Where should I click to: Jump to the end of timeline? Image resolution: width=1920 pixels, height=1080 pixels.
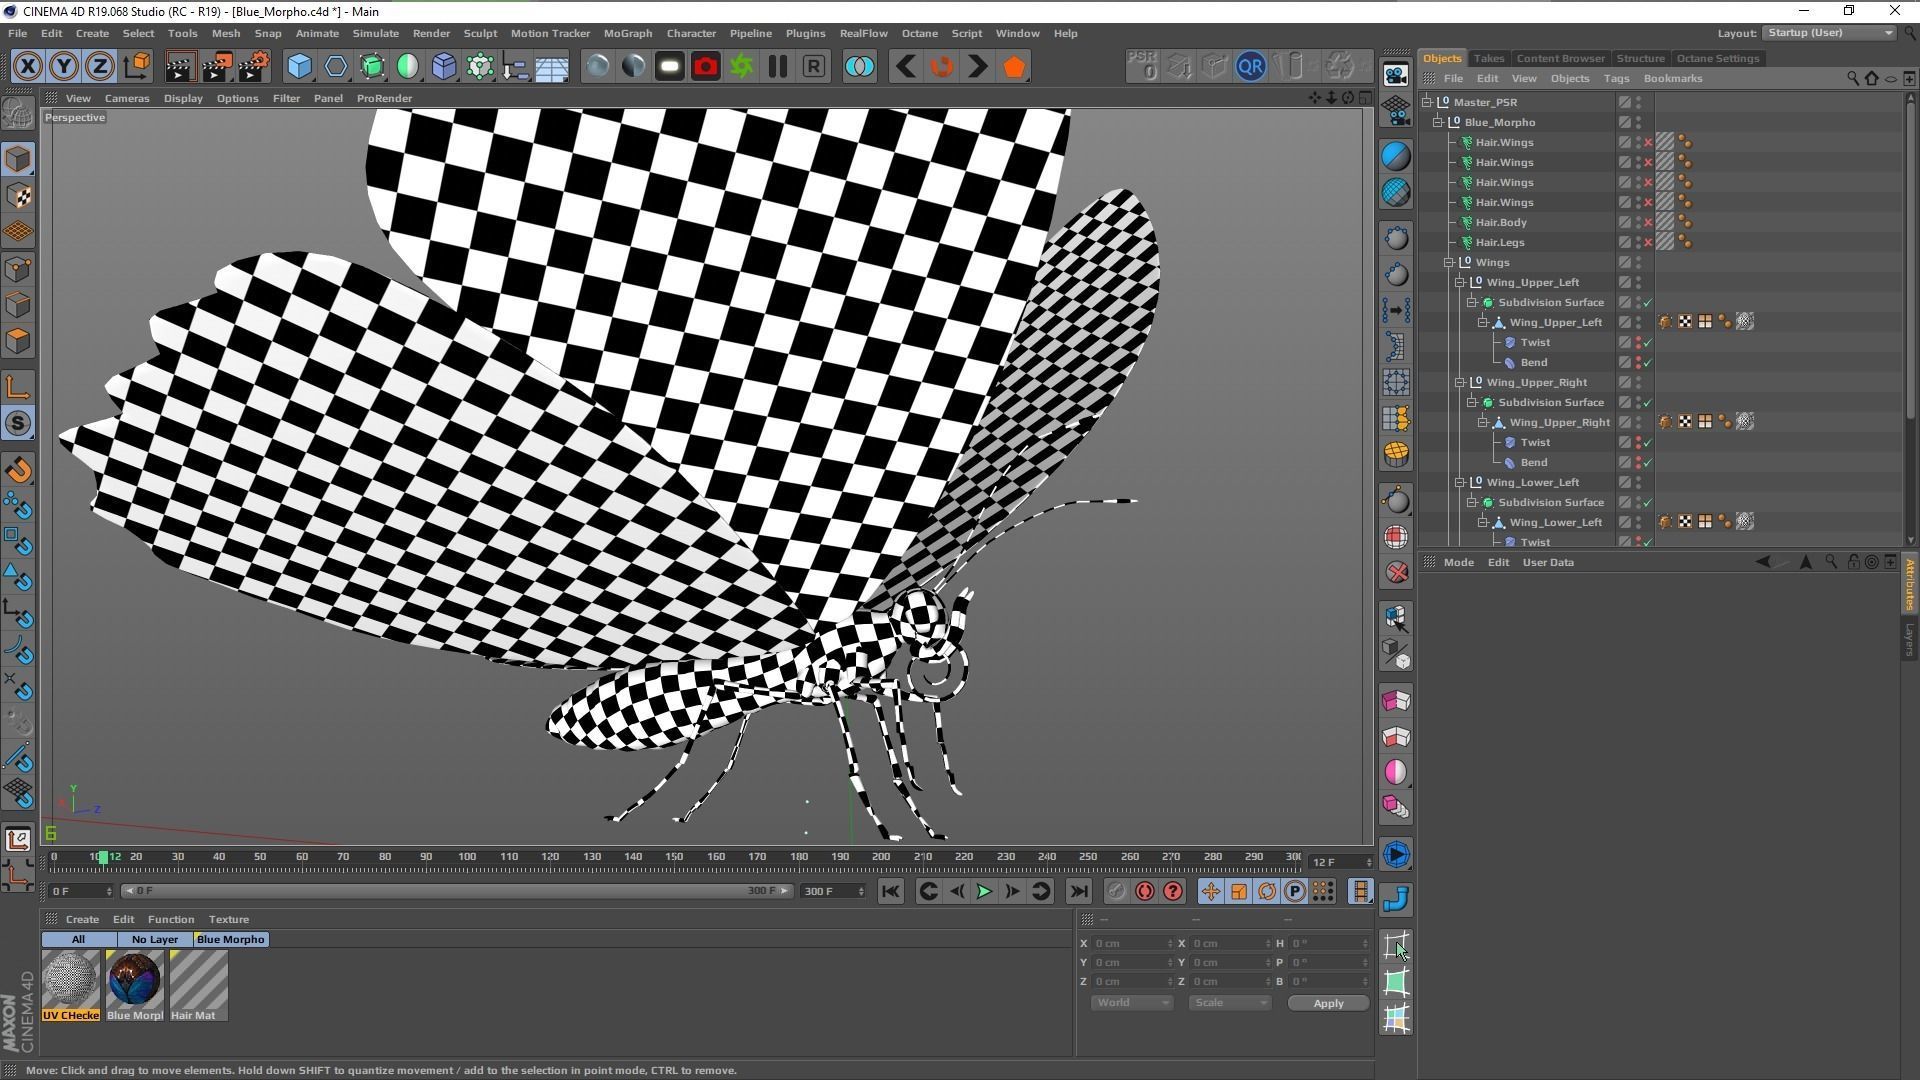pyautogui.click(x=1078, y=892)
